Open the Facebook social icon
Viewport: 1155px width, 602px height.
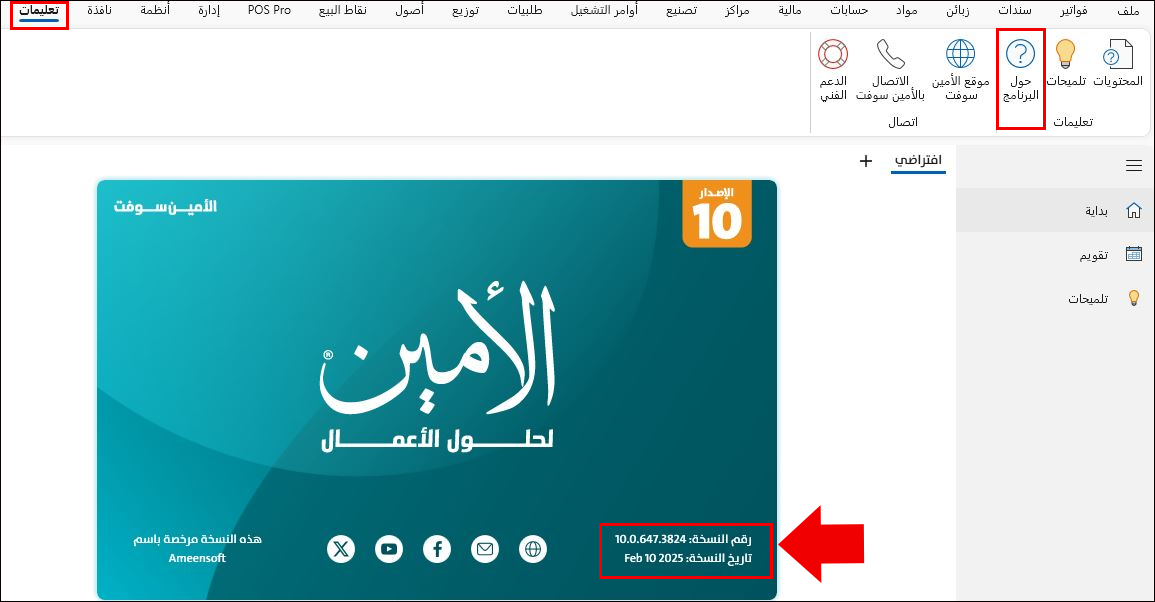[437, 549]
